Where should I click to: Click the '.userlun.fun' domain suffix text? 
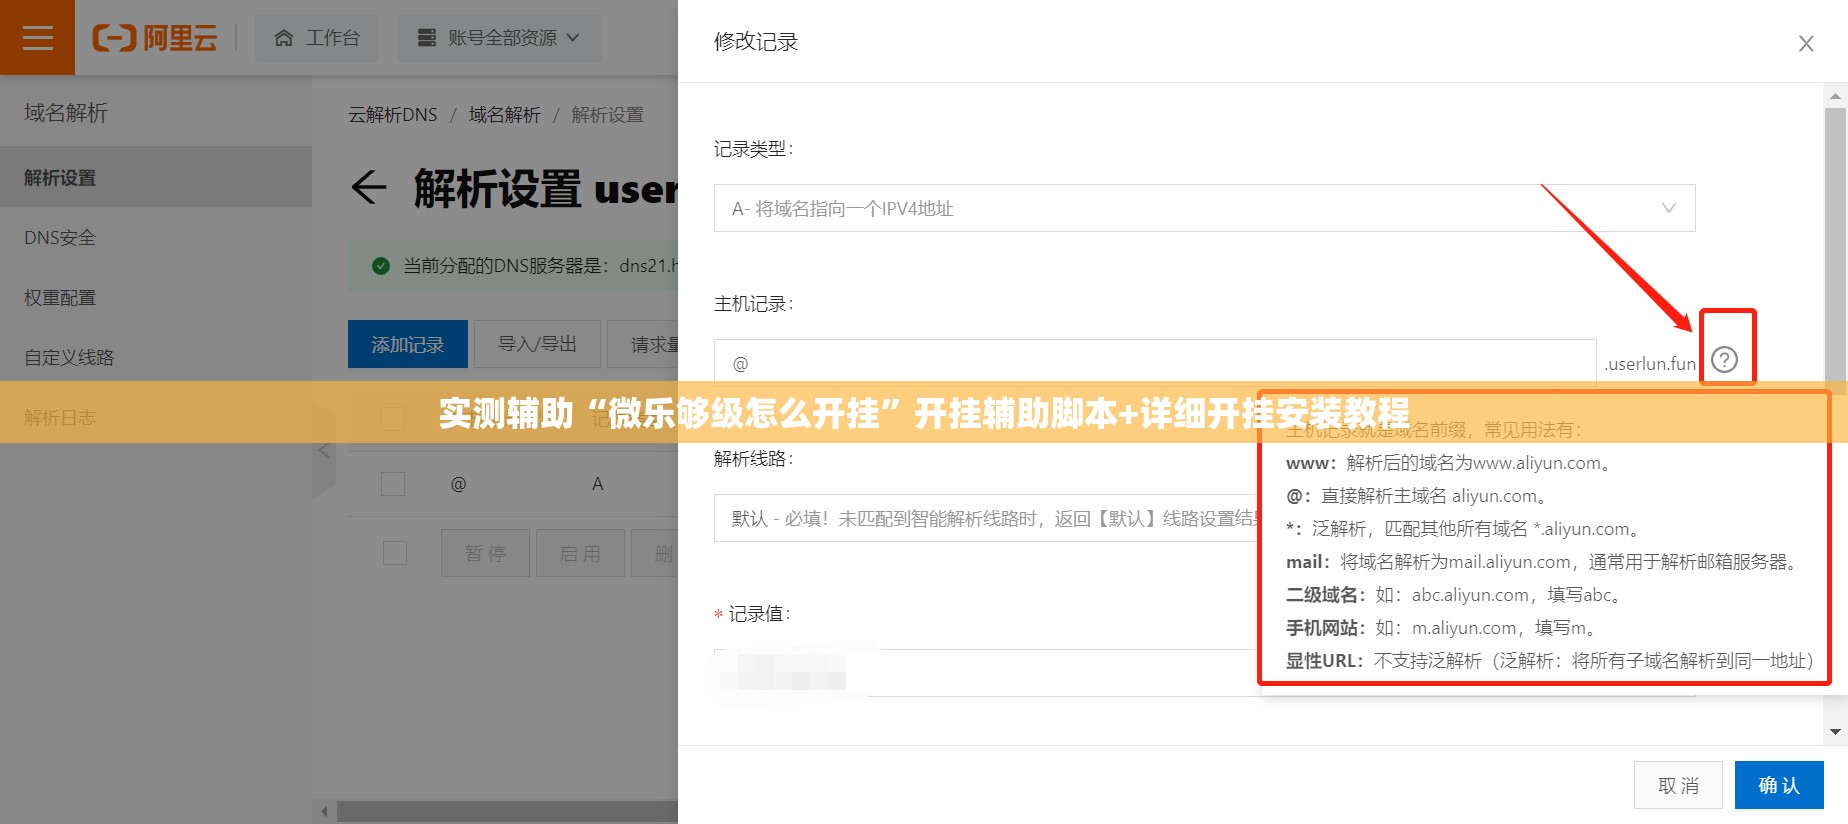pyautogui.click(x=1650, y=364)
